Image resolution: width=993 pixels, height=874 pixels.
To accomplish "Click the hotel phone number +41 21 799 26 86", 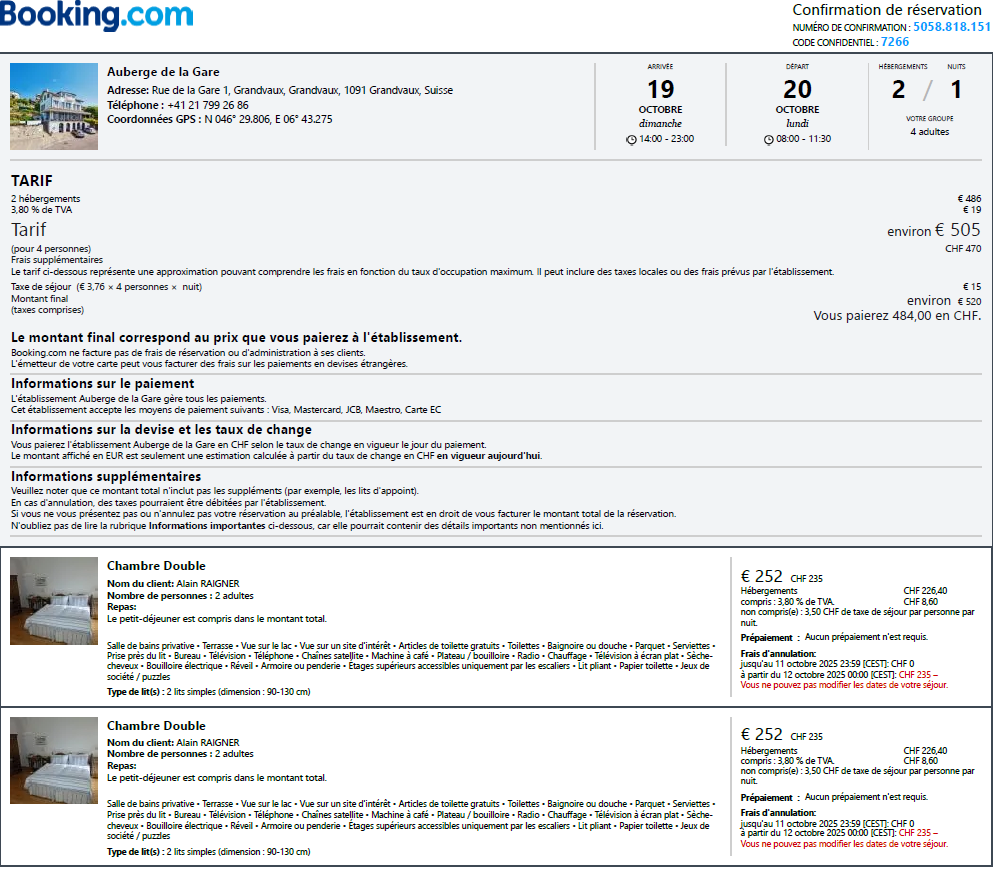I will 208,105.
